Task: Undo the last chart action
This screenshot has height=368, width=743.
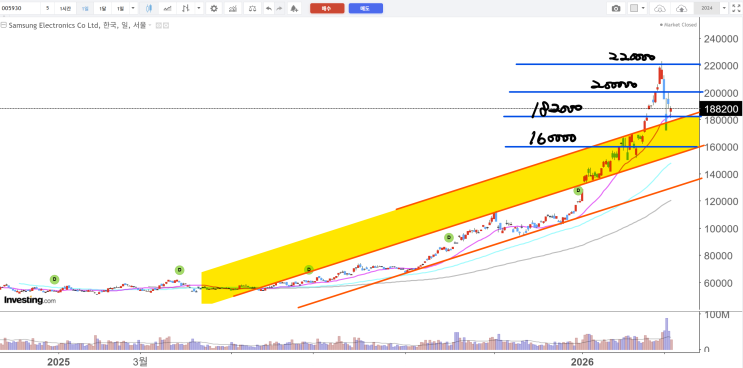Action: [269, 9]
